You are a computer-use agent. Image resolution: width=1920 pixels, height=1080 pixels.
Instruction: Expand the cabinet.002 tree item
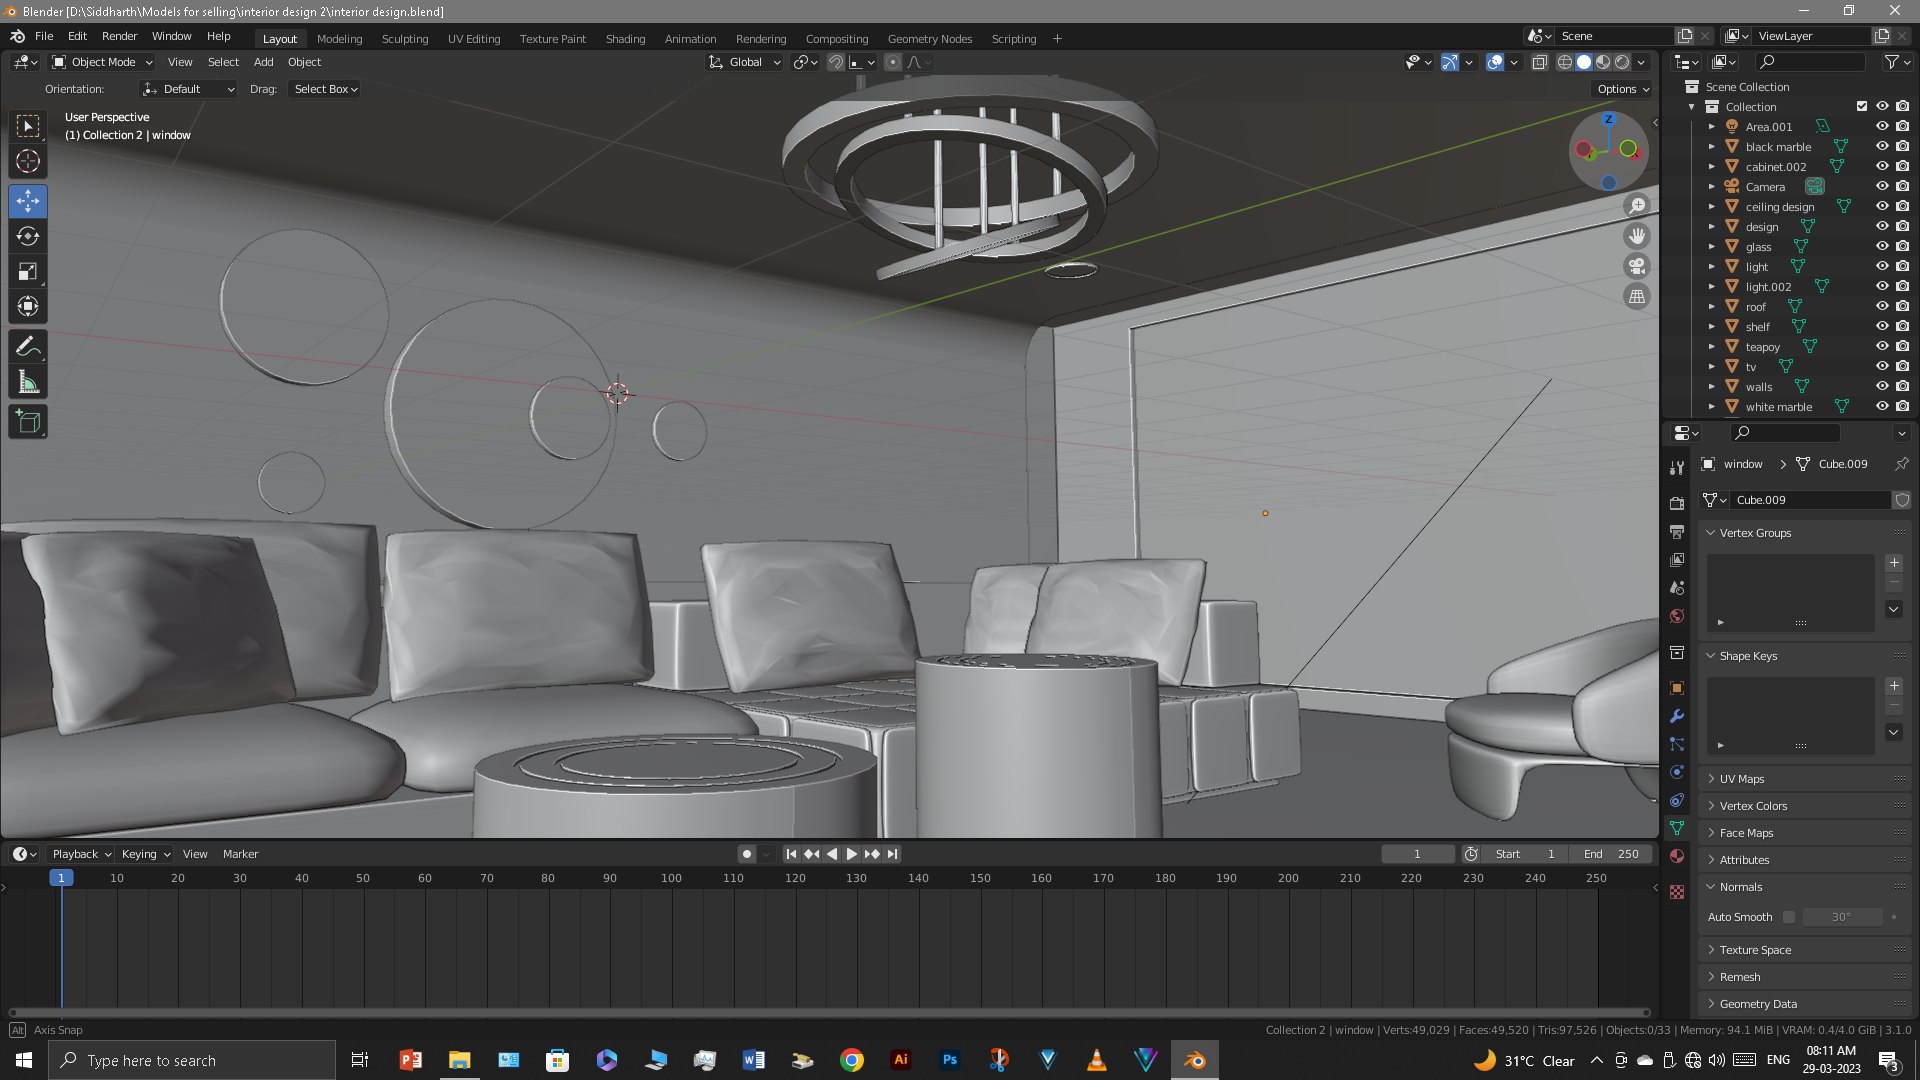1711,166
